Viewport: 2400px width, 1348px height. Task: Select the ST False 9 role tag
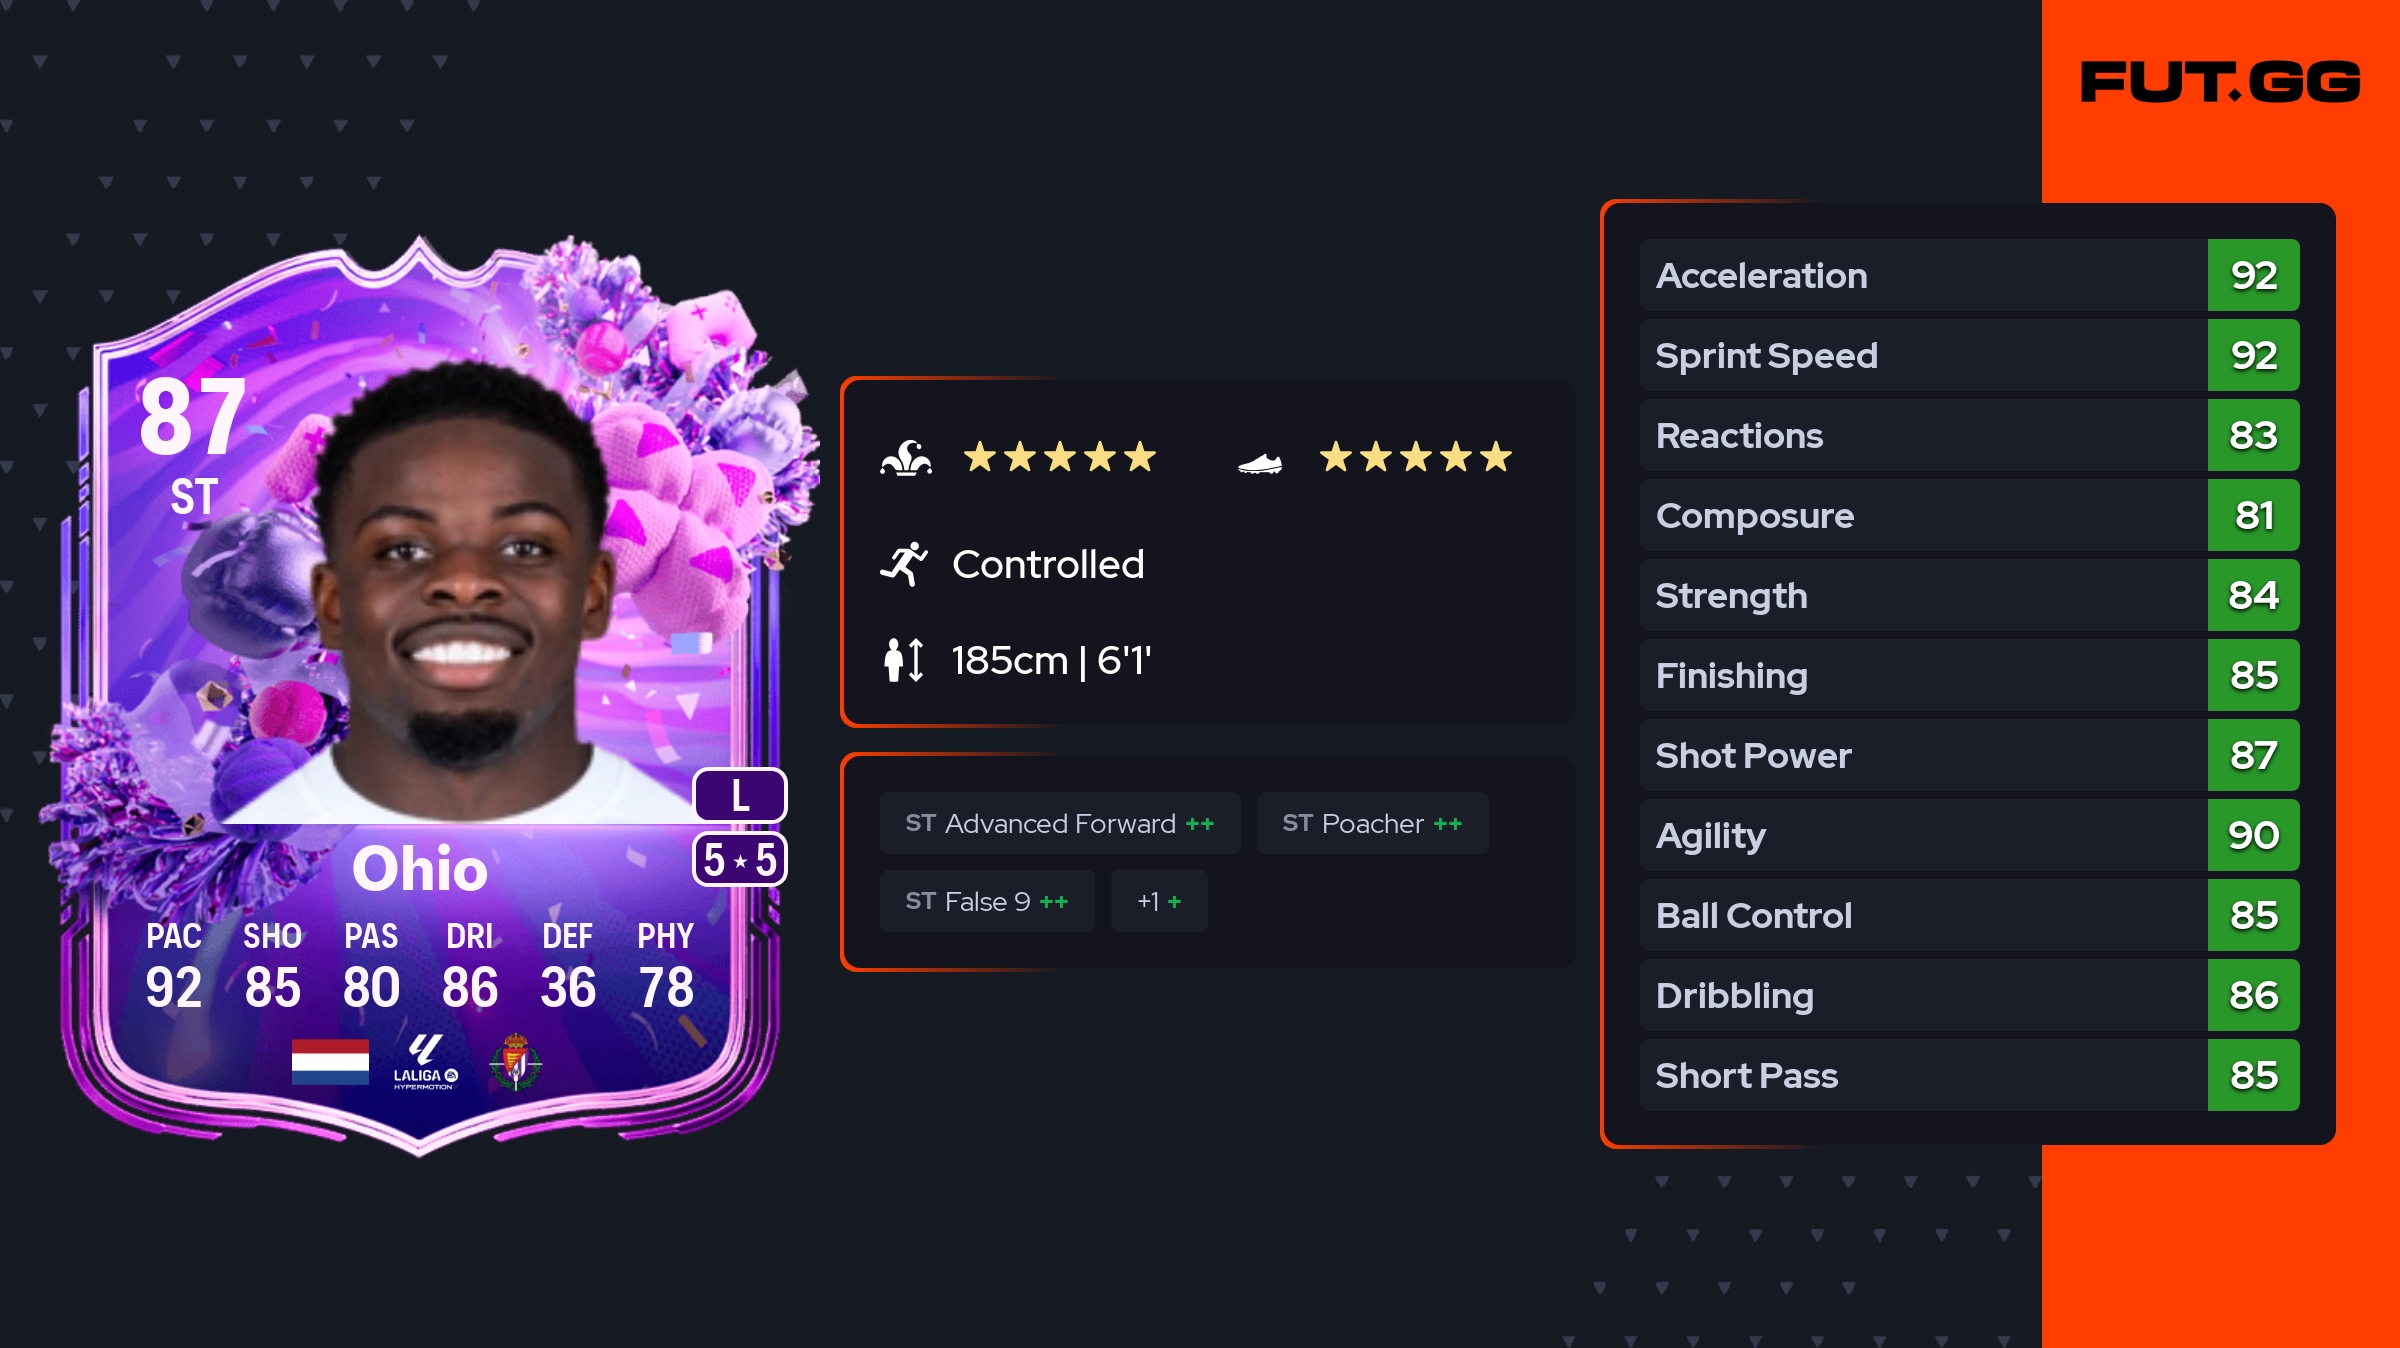tap(987, 901)
